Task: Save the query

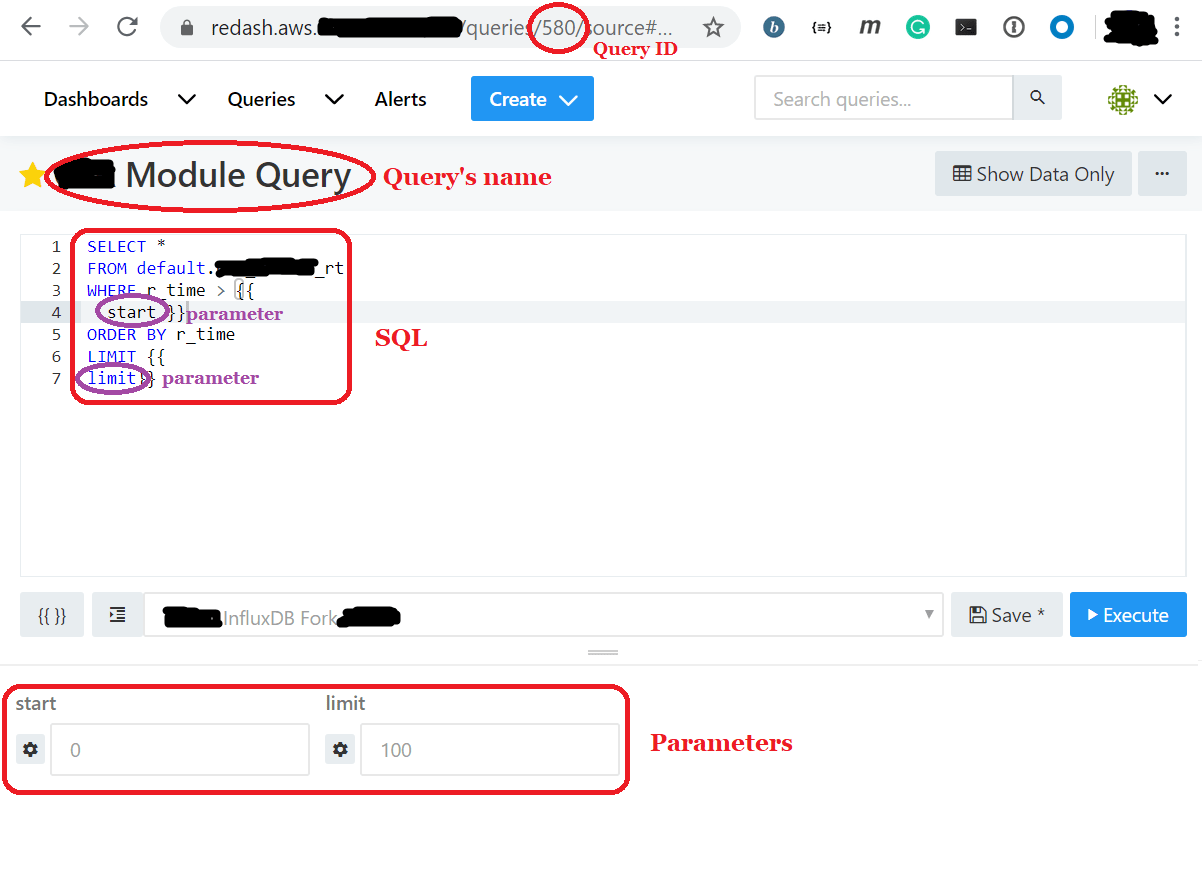Action: (1006, 615)
